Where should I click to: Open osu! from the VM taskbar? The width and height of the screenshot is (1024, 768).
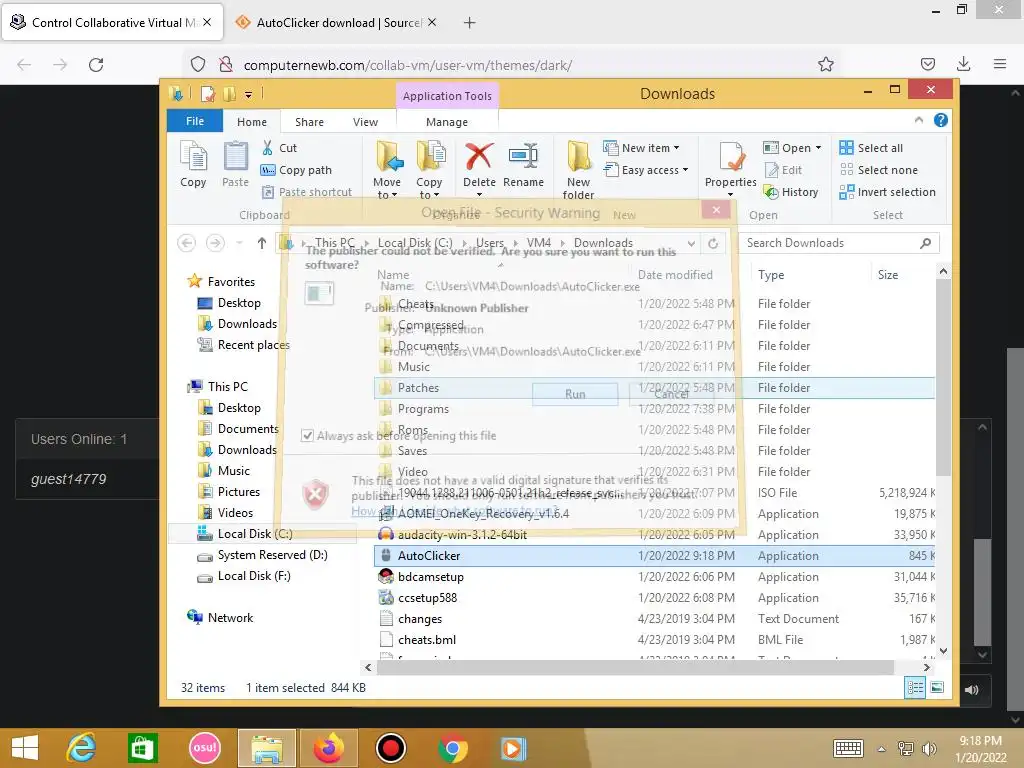(x=204, y=748)
